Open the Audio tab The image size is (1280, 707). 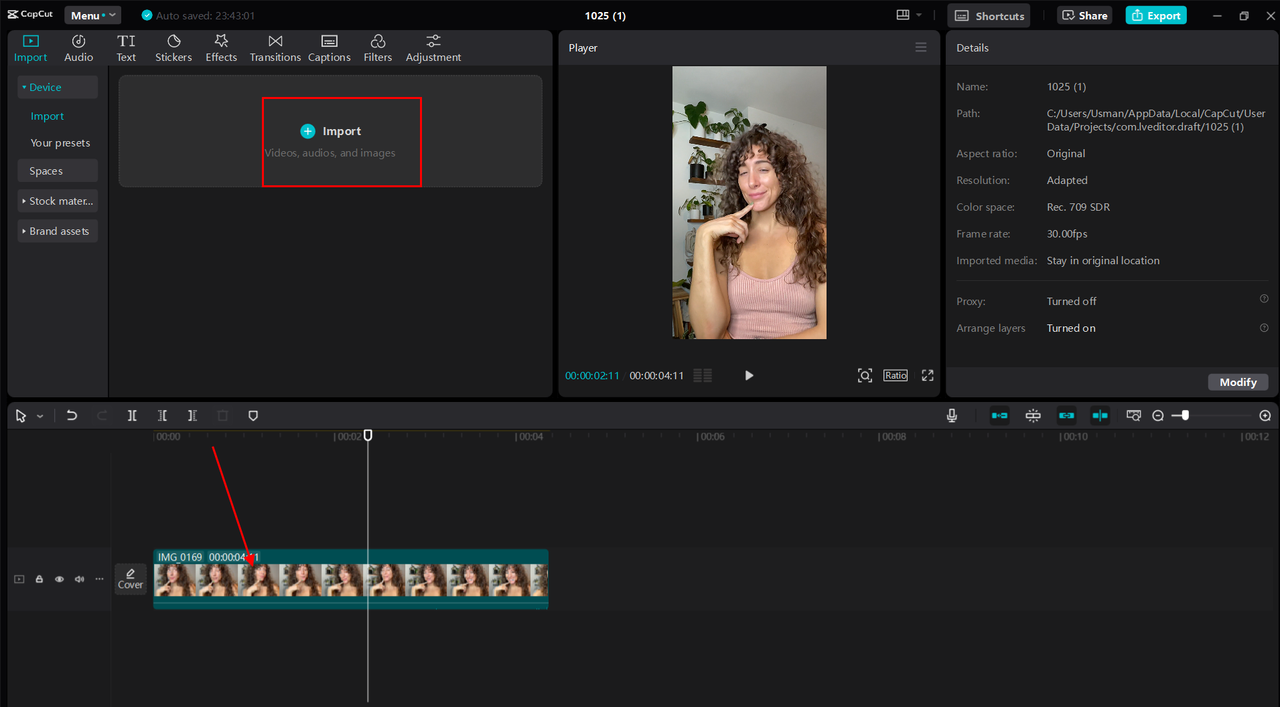[x=79, y=48]
